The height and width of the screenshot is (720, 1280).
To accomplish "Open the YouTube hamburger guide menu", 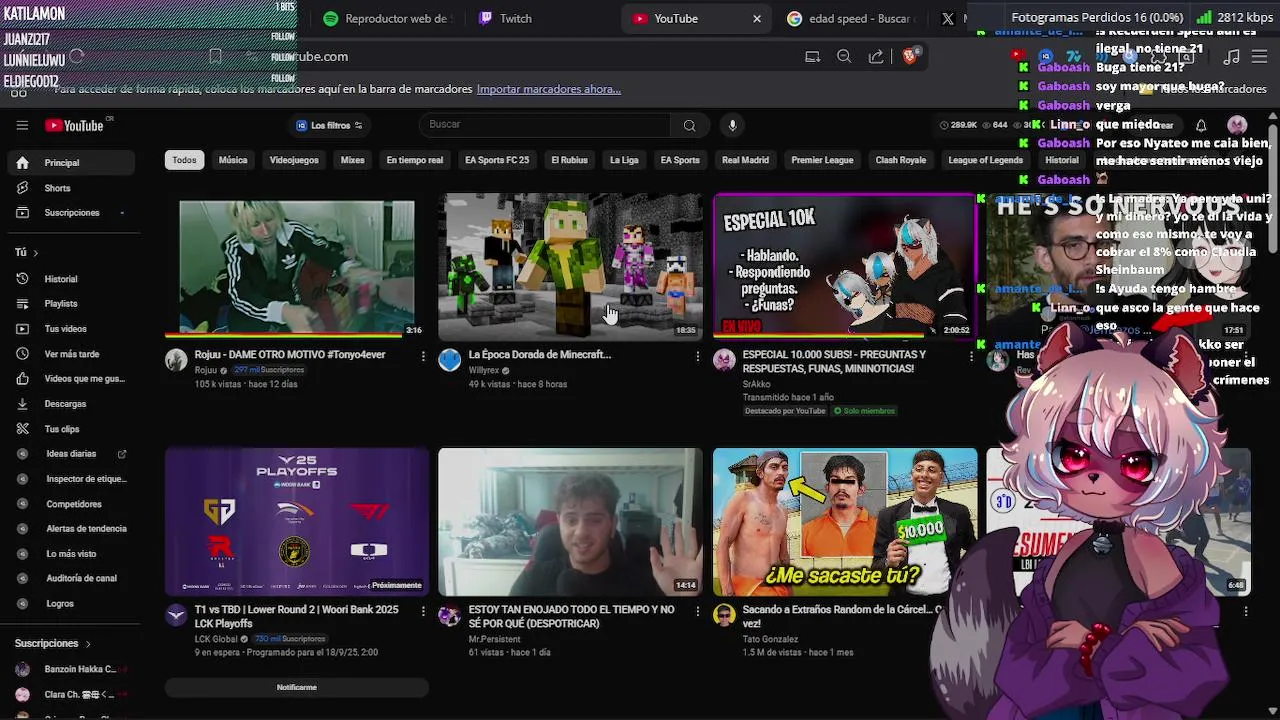I will click(22, 125).
